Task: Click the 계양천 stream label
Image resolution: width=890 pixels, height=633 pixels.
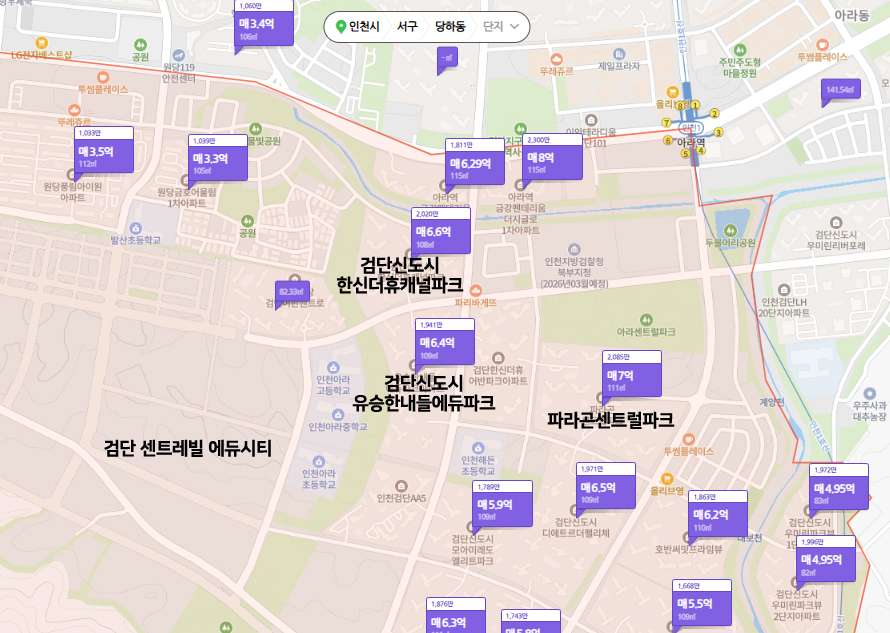Action: pos(772,402)
